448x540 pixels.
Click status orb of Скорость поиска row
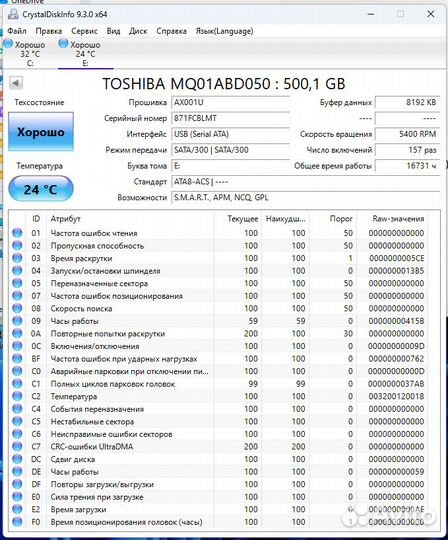pyautogui.click(x=17, y=308)
